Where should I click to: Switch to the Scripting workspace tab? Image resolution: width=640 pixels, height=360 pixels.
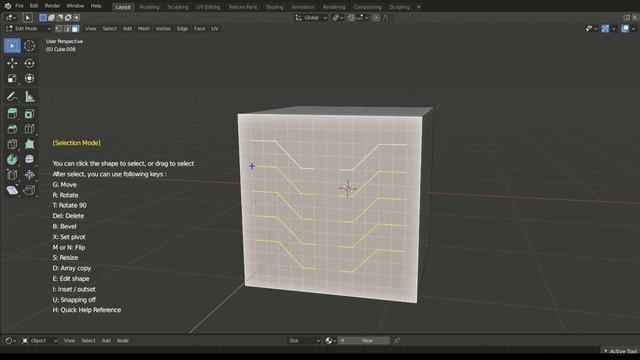coord(399,7)
